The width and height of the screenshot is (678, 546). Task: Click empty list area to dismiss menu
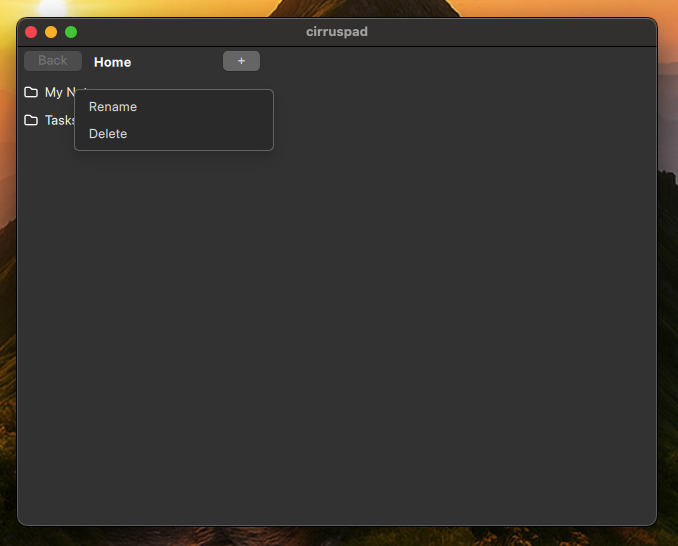[x=400, y=300]
